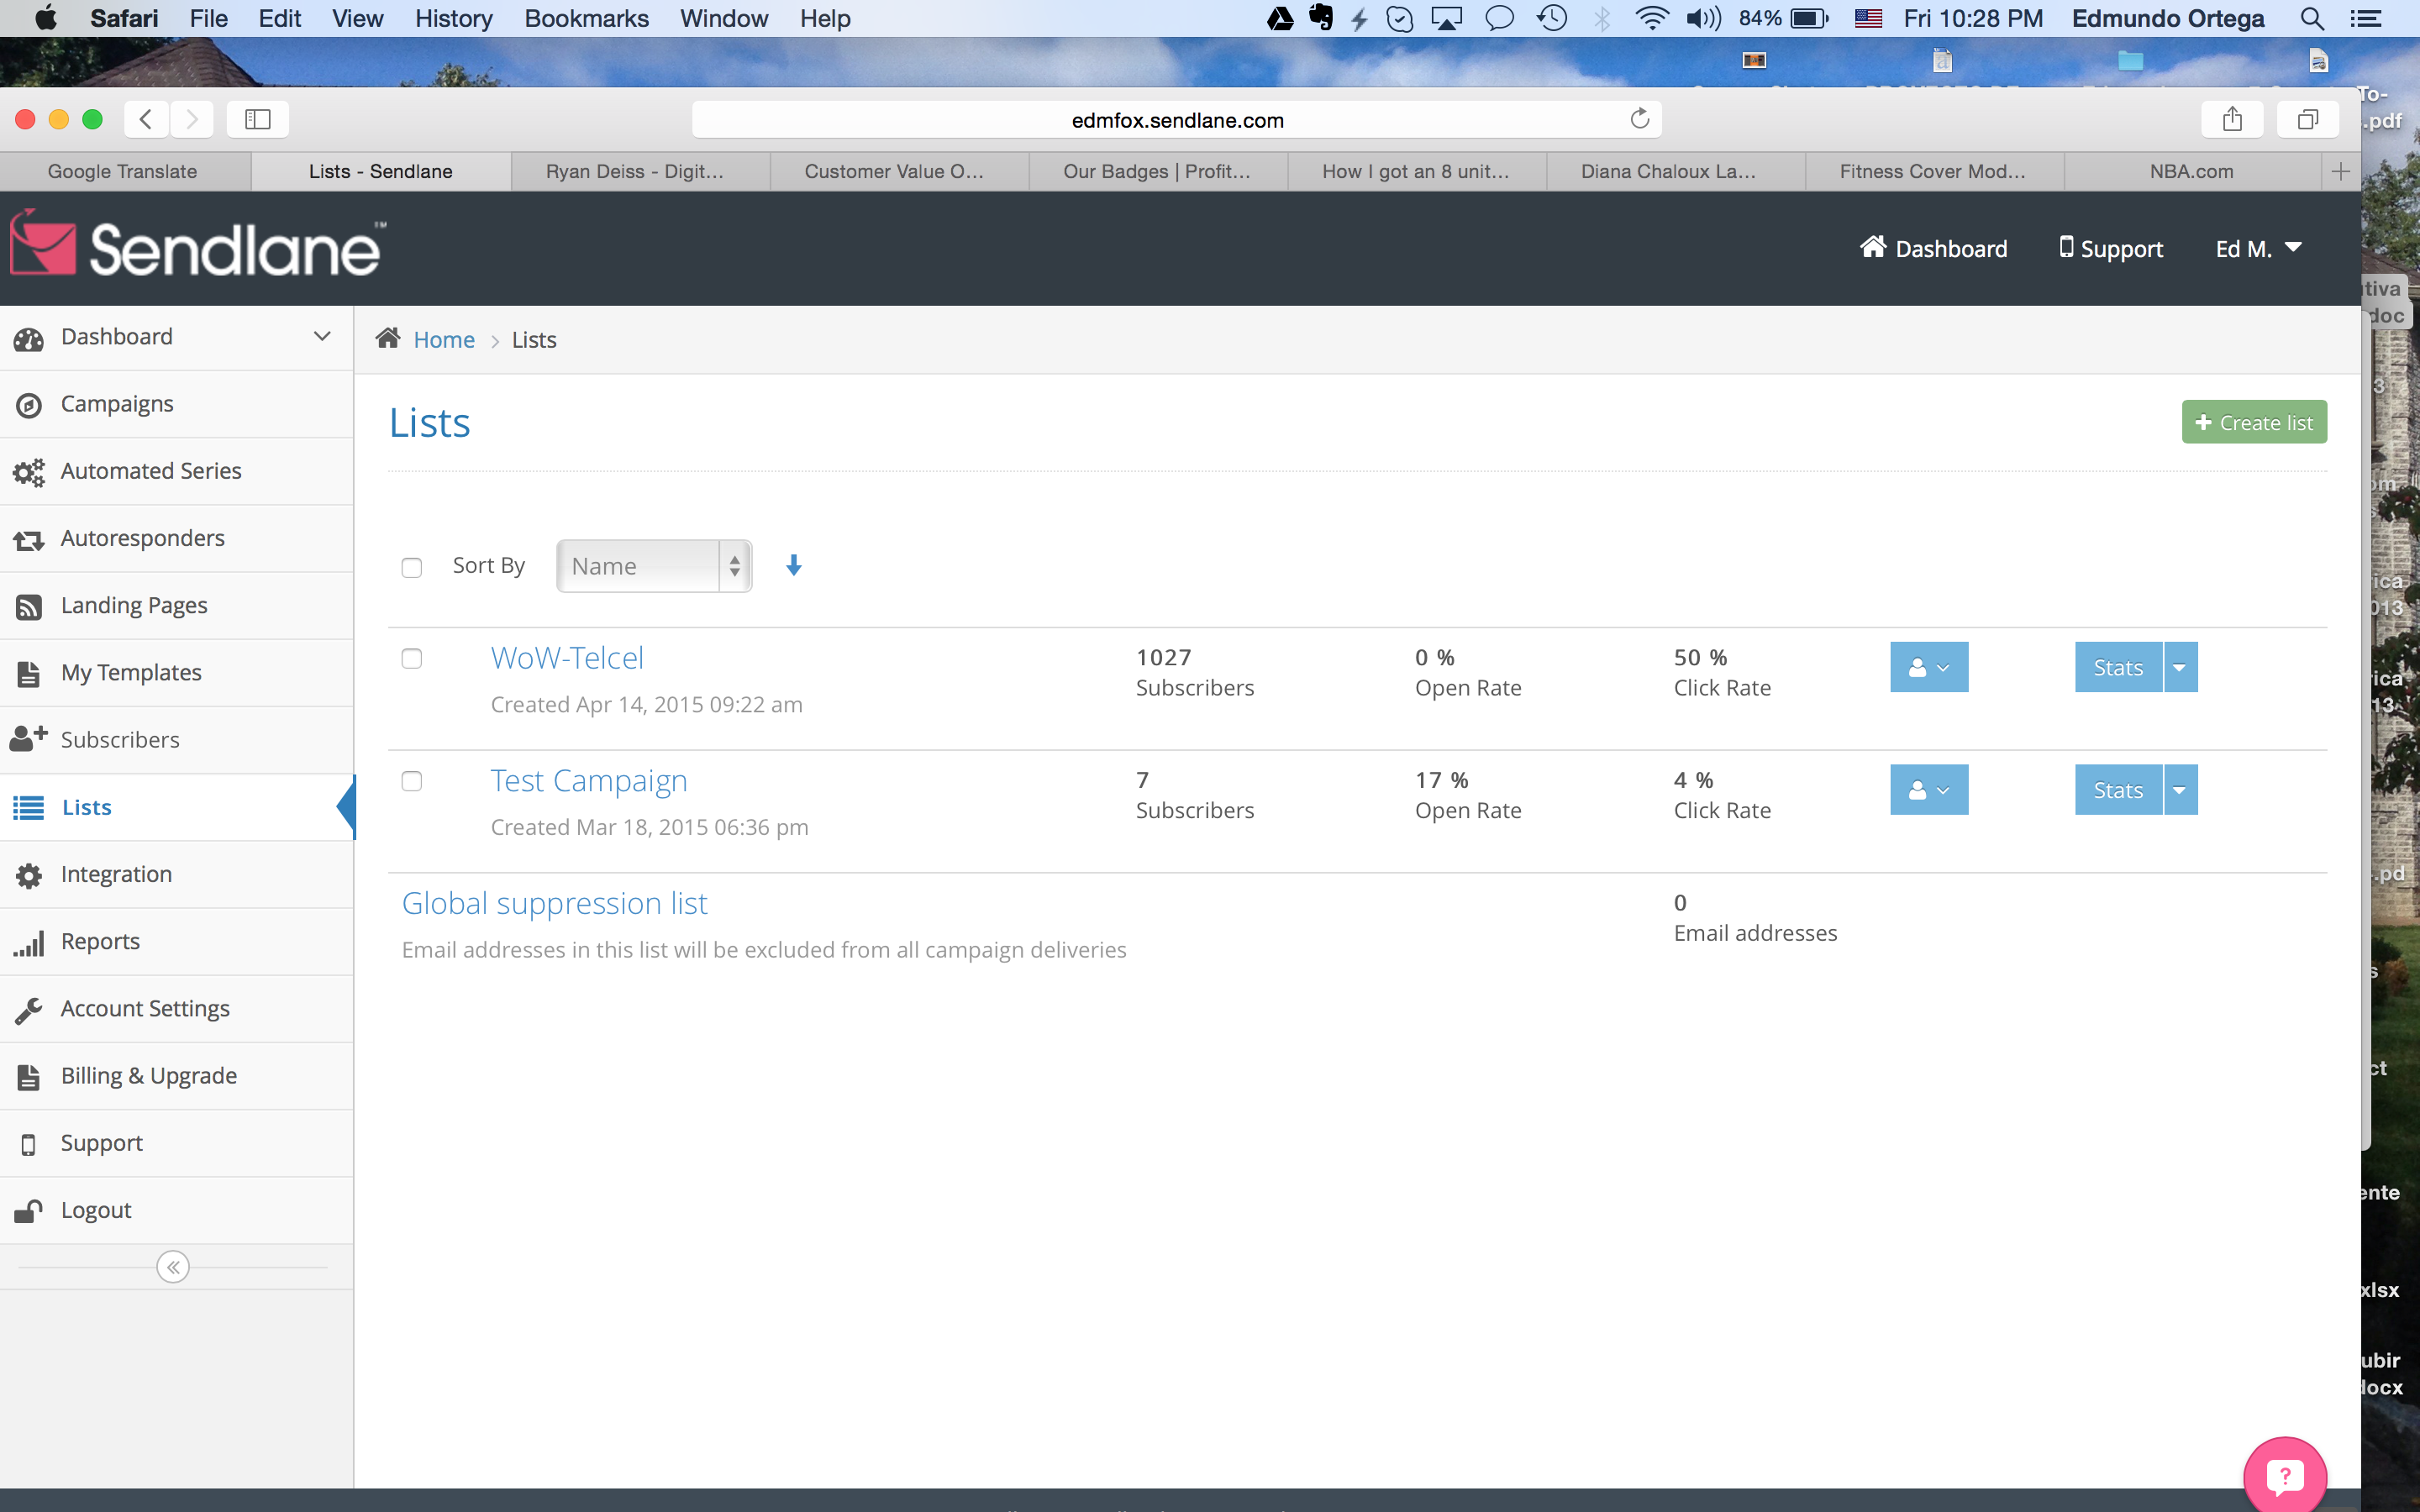Click the Reports bar chart icon
The width and height of the screenshot is (2420, 1512).
tap(29, 943)
